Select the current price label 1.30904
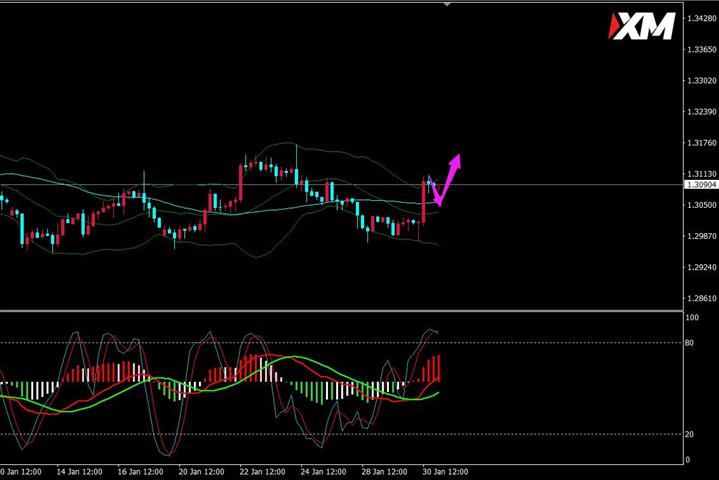Viewport: 719px width, 480px height. [x=701, y=185]
